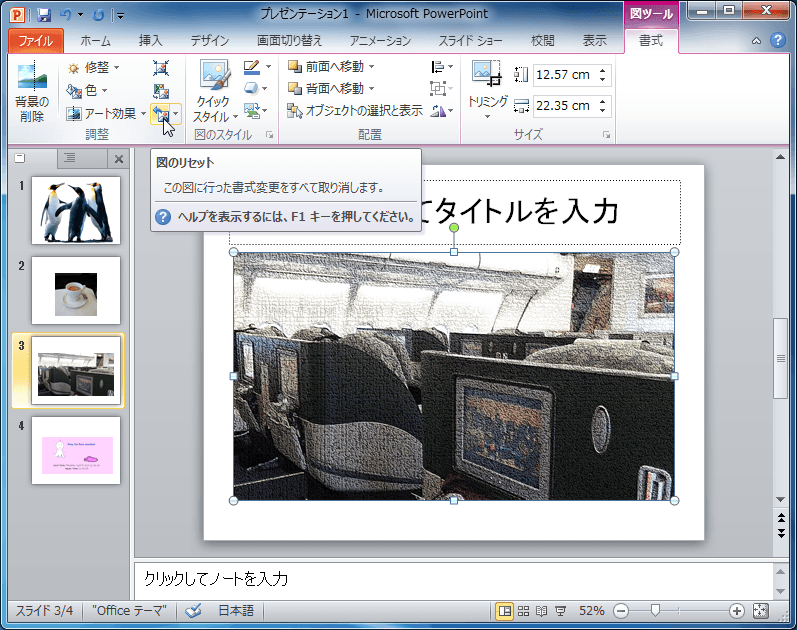Viewport: 797px width, 630px height.
Task: Open the 修整 (Corrections) menu
Action: point(94,67)
